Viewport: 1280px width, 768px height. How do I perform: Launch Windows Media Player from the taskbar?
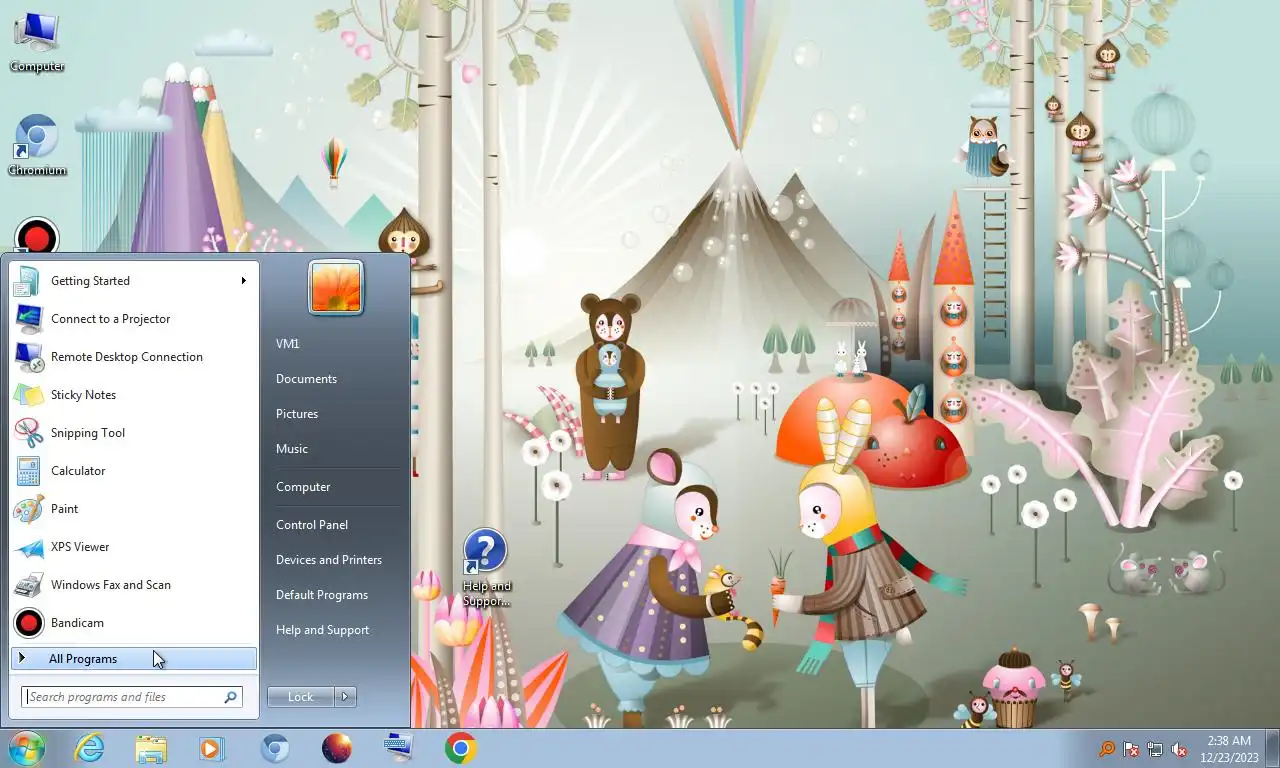(212, 748)
